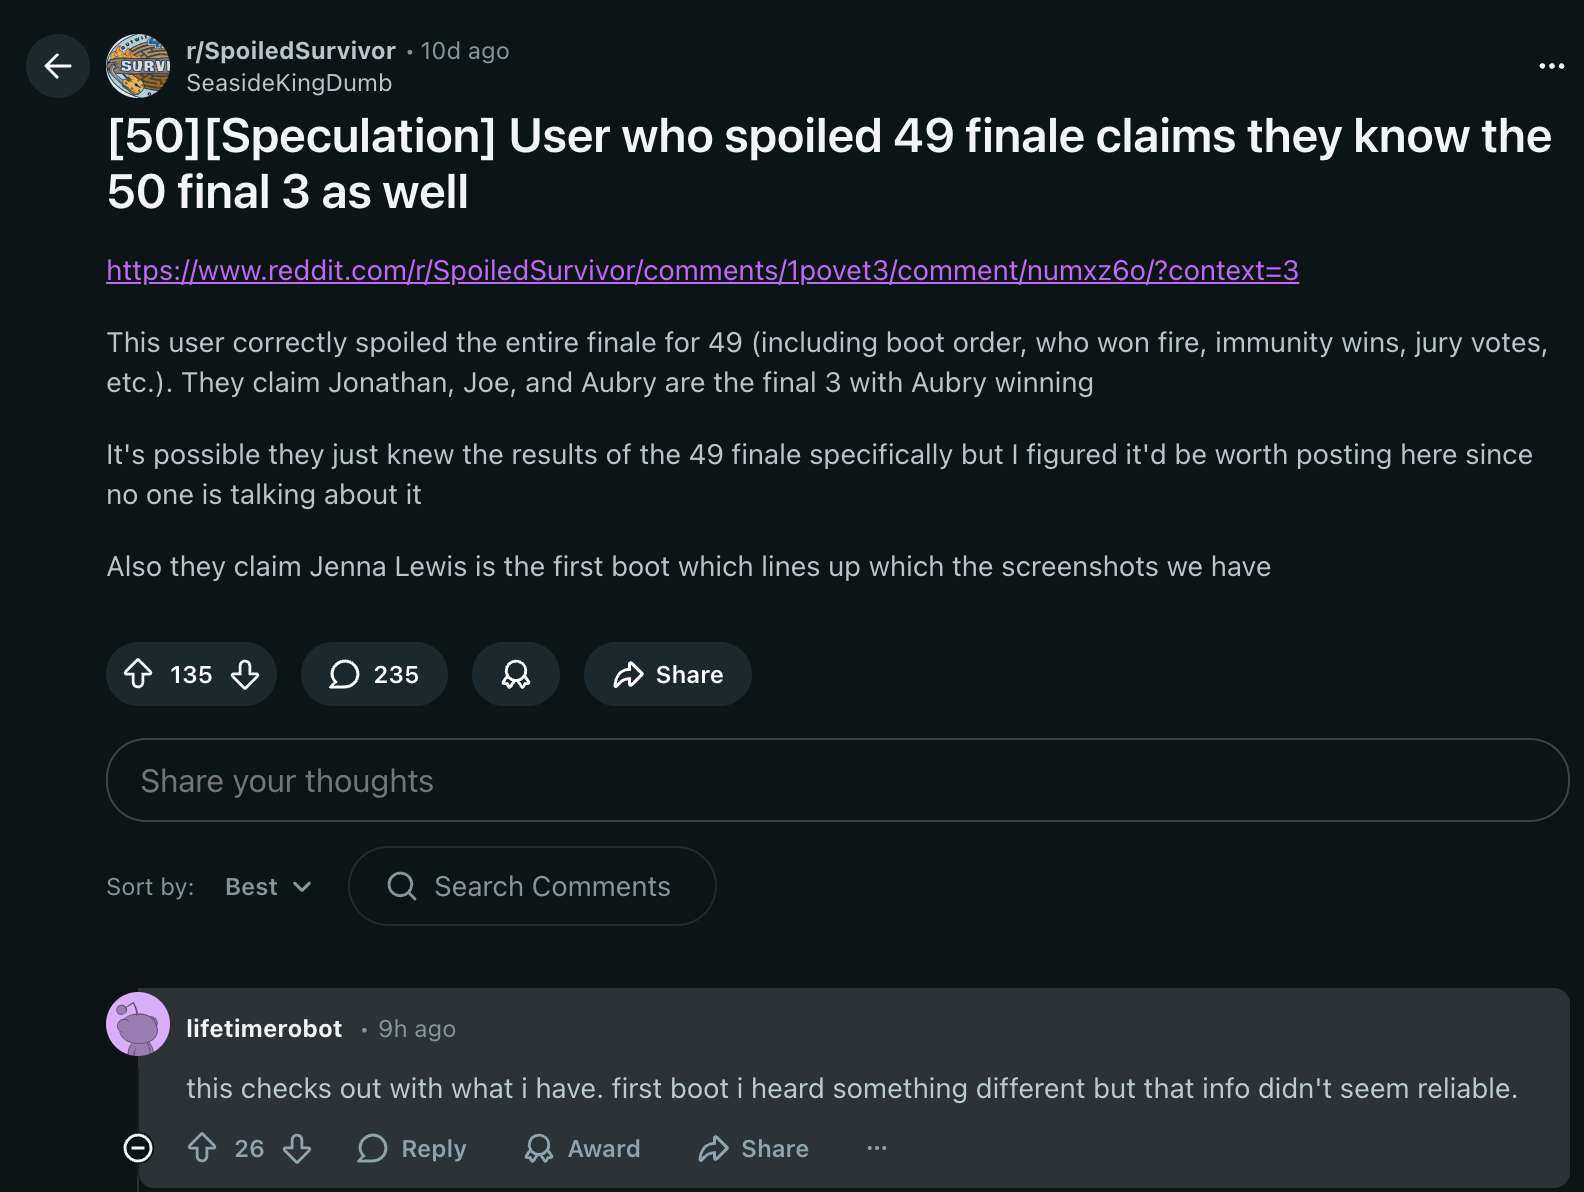Collapse the lifetimerobot comment thread
Screen dimensions: 1584x1192
click(x=138, y=1148)
